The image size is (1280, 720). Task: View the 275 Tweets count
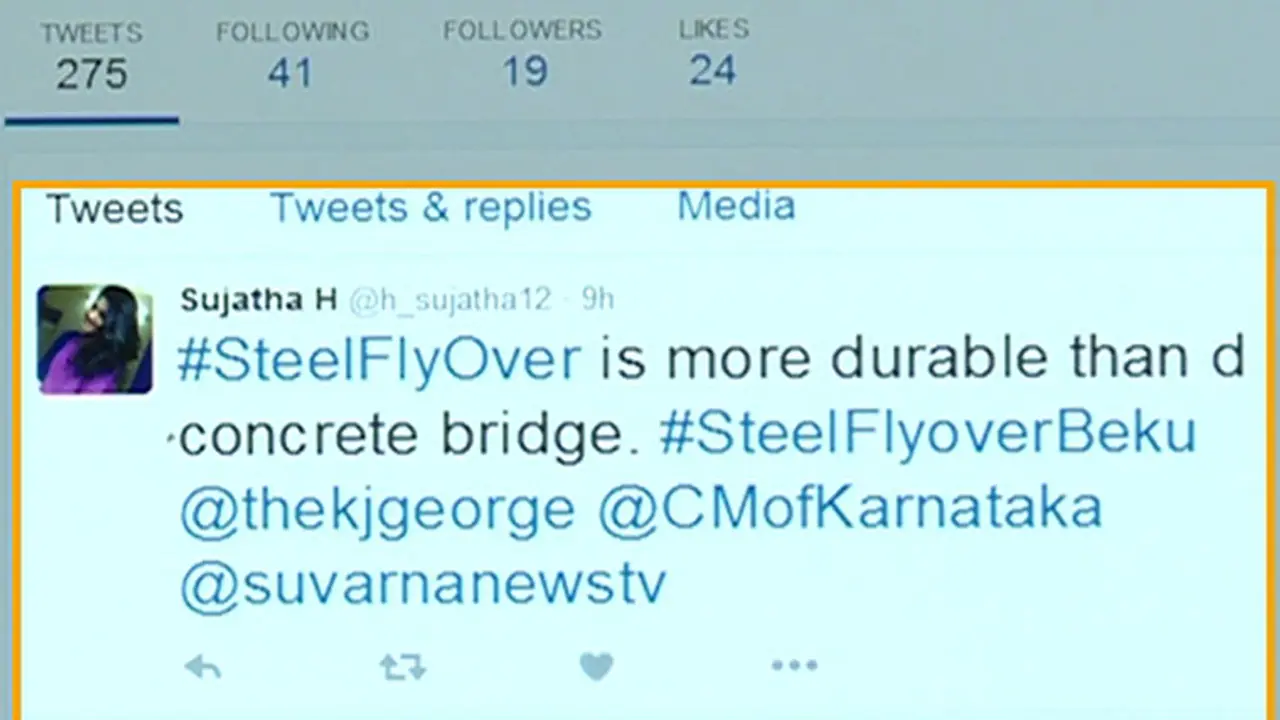tap(91, 58)
